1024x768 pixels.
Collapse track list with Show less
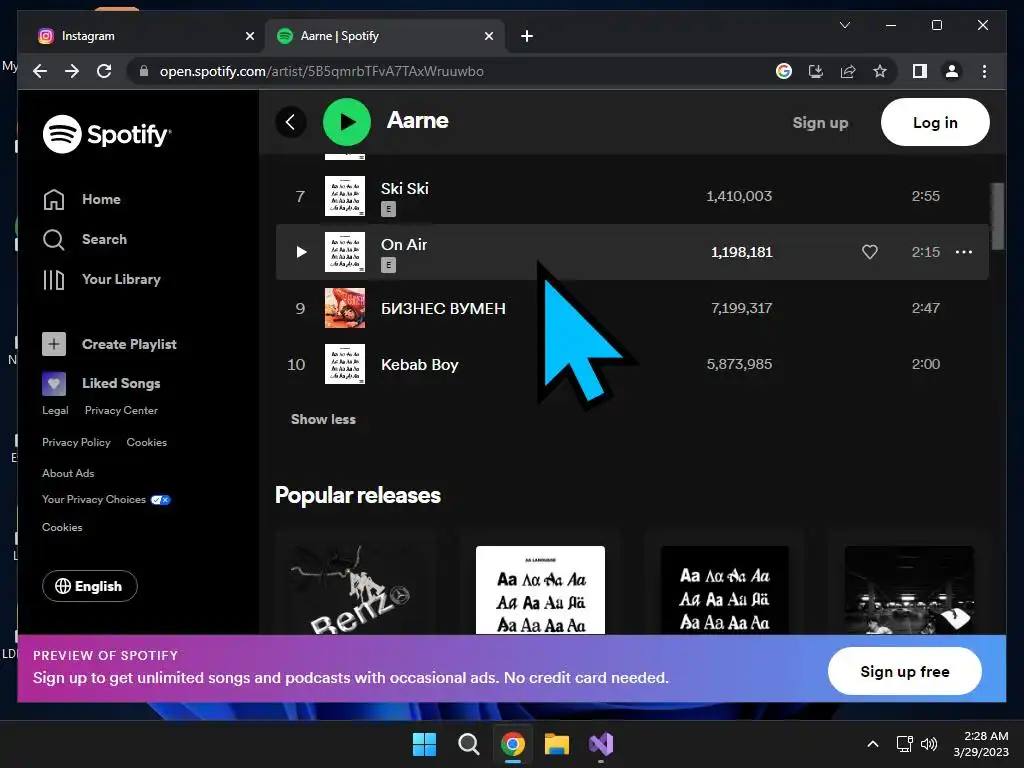323,419
